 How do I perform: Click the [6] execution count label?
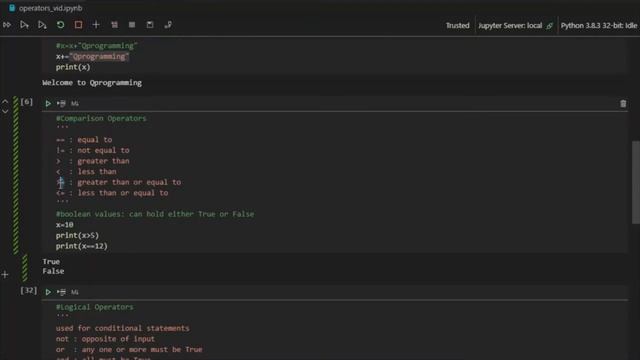point(27,102)
